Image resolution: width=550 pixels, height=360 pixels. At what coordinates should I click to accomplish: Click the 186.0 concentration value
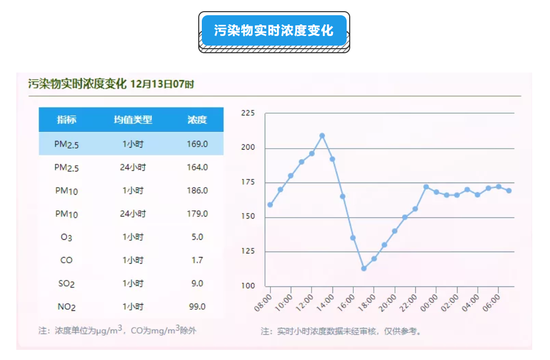click(x=197, y=191)
